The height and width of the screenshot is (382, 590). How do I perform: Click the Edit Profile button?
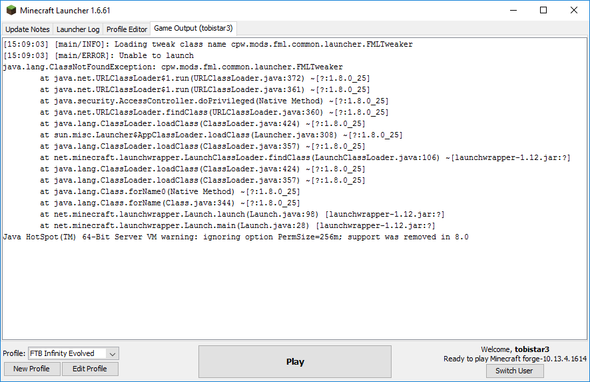pyautogui.click(x=90, y=369)
